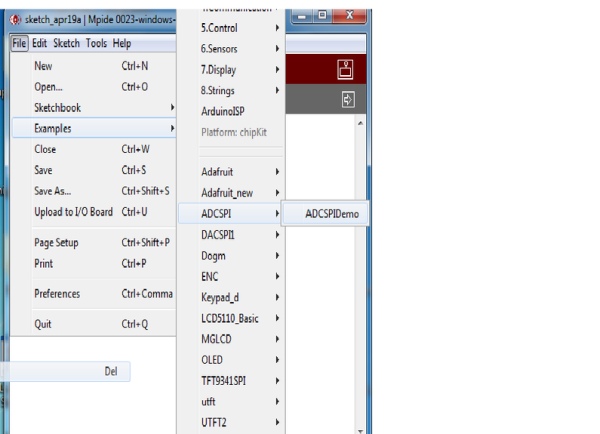Image resolution: width=600 pixels, height=434 pixels.
Task: Expand the ENC examples submenu
Action: (x=232, y=276)
